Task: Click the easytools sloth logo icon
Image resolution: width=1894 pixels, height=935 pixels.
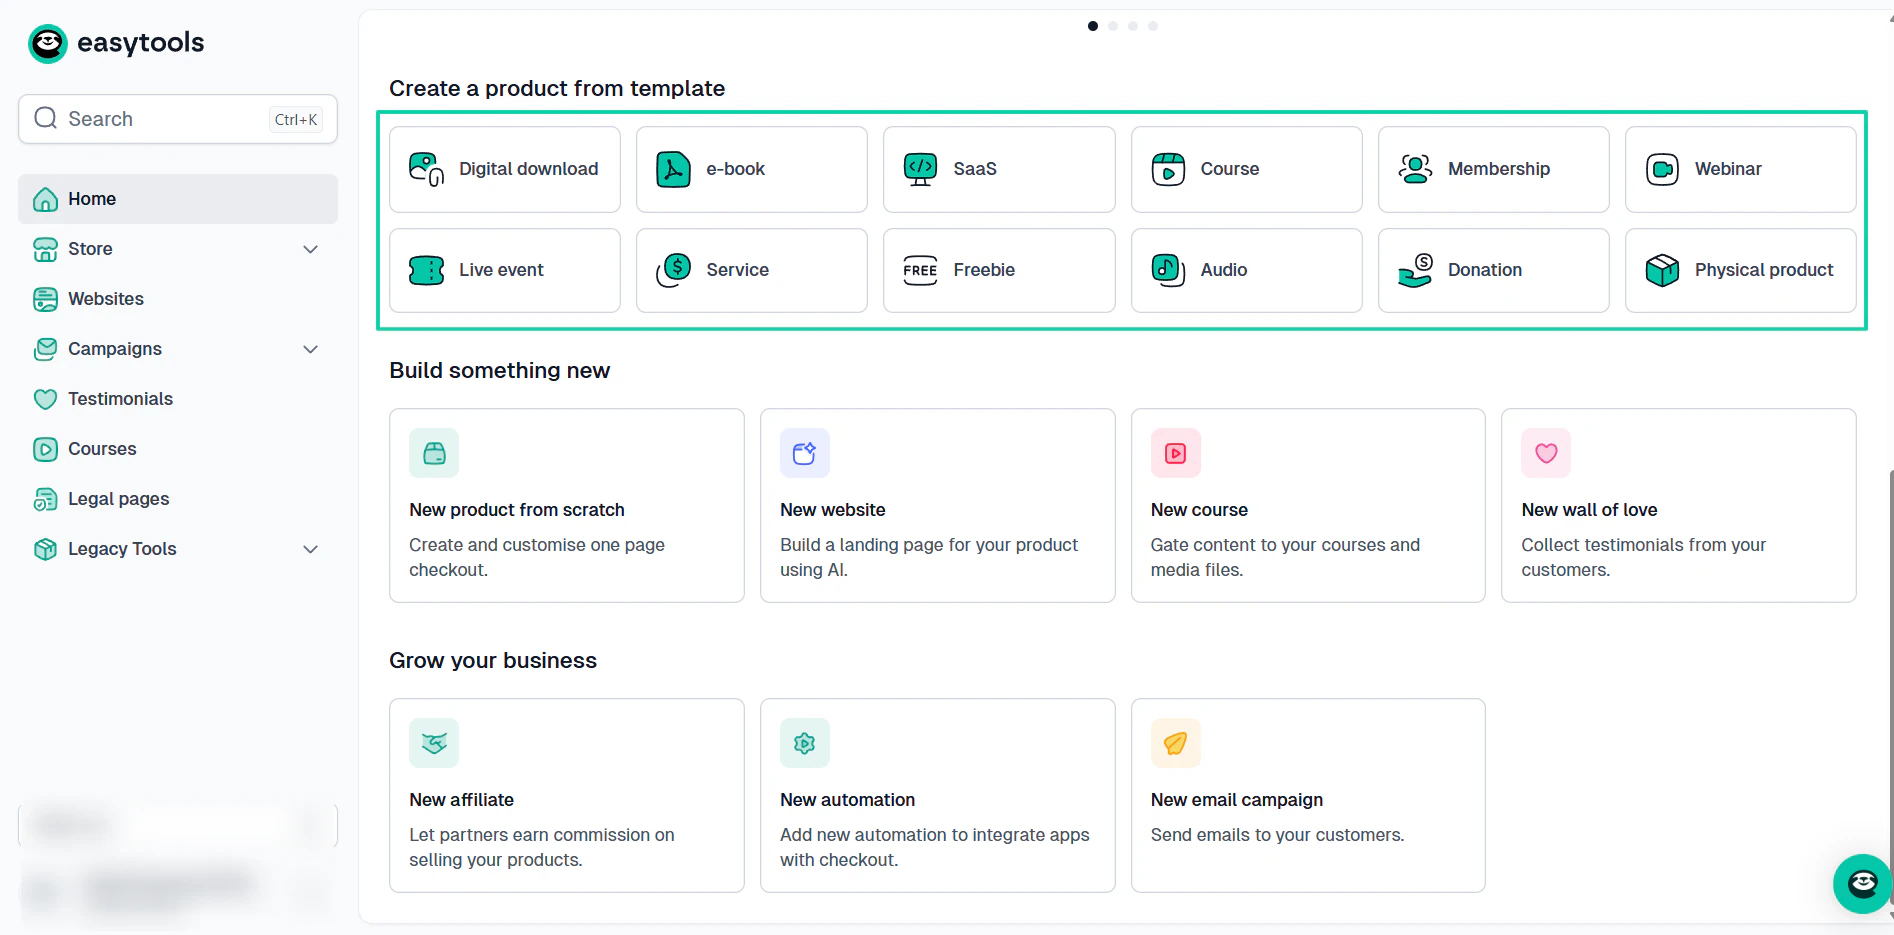Action: click(x=48, y=43)
